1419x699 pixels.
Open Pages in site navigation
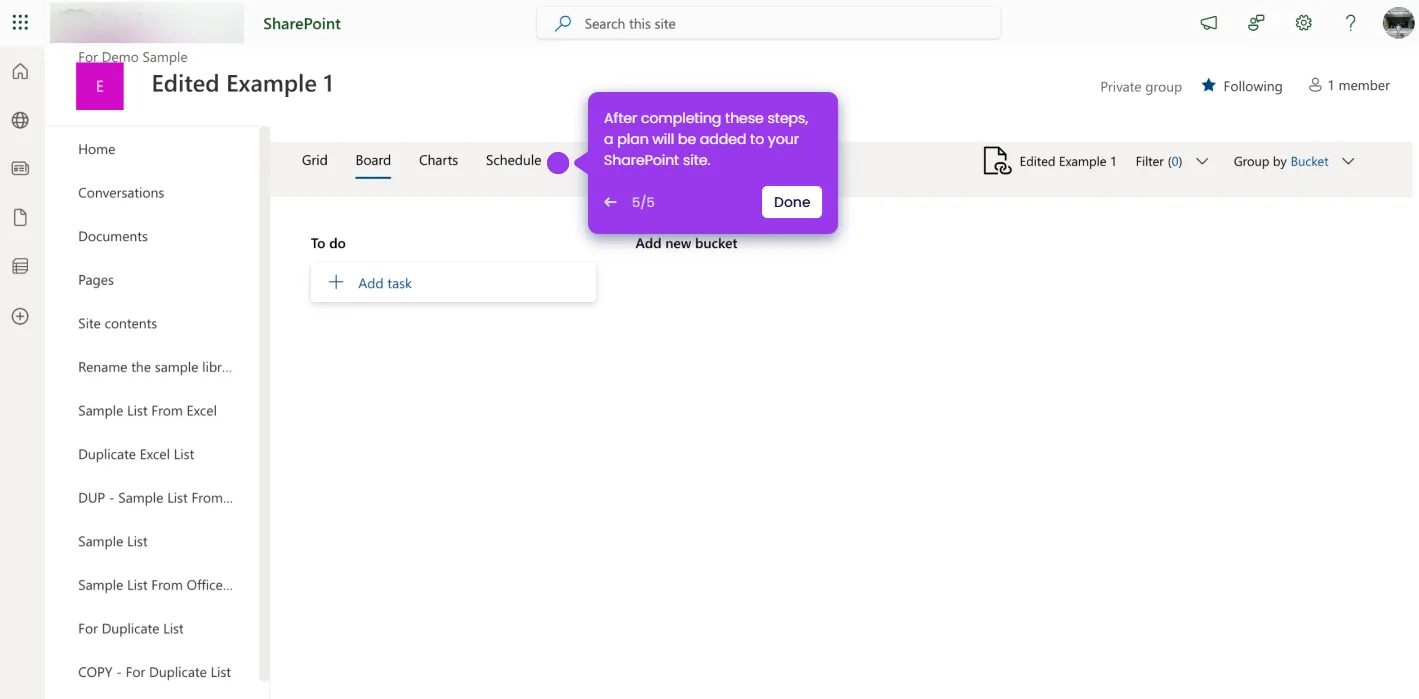[96, 280]
